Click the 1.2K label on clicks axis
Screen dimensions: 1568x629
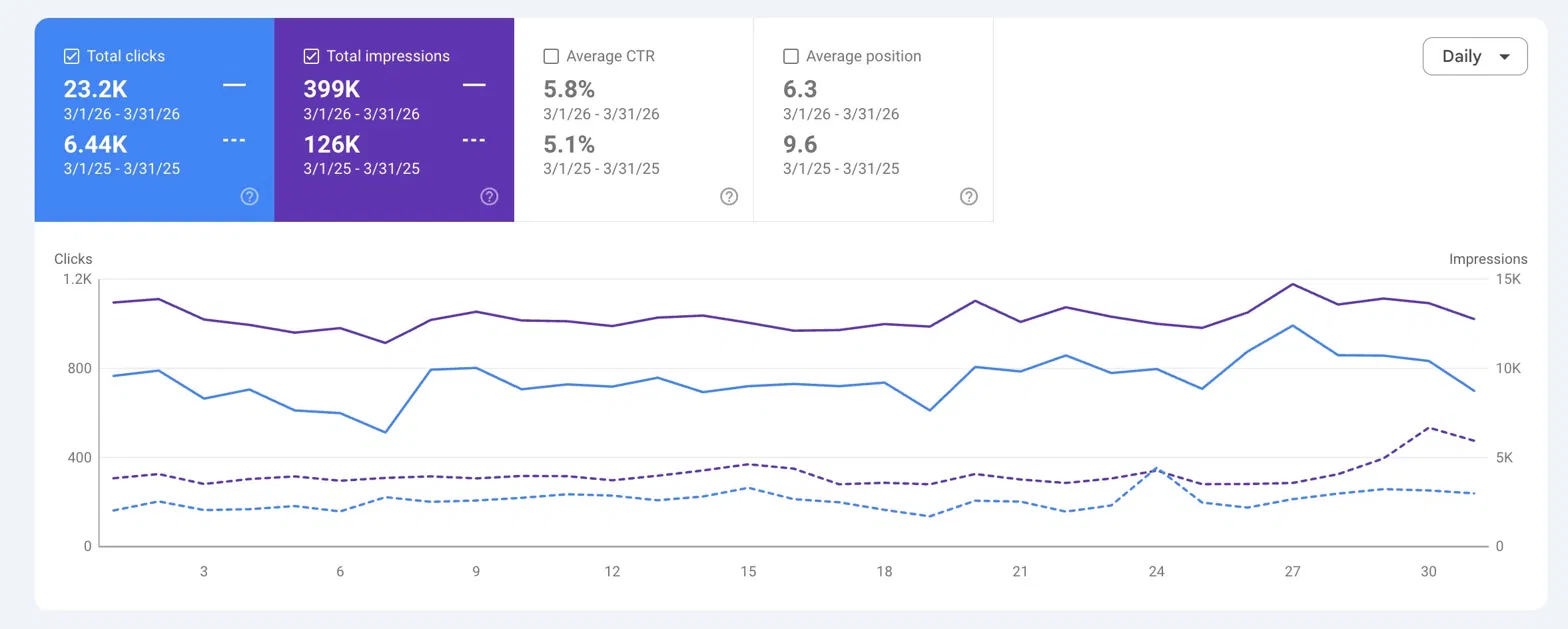tap(77, 280)
